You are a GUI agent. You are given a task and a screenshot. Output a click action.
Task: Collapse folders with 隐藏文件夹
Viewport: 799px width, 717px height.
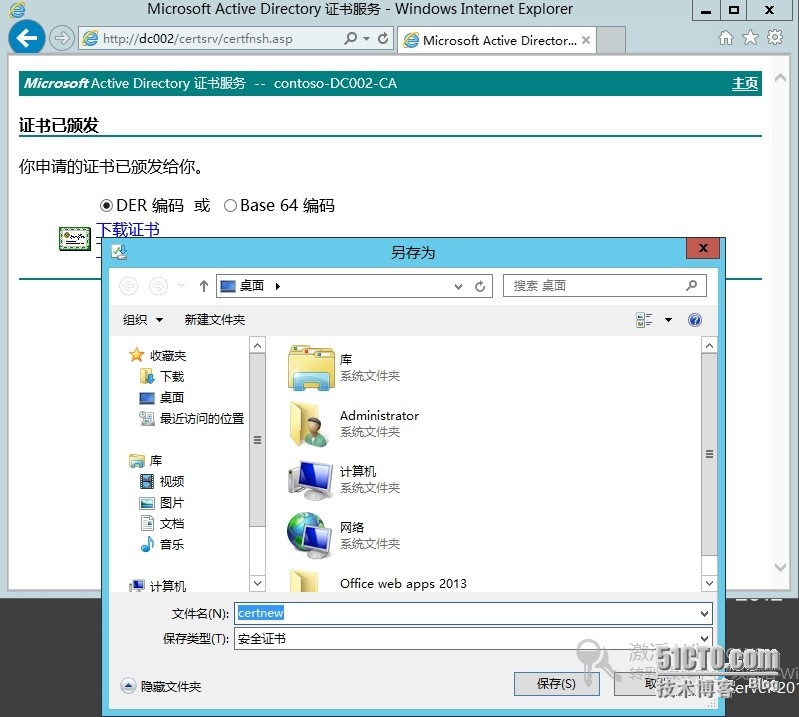[161, 686]
